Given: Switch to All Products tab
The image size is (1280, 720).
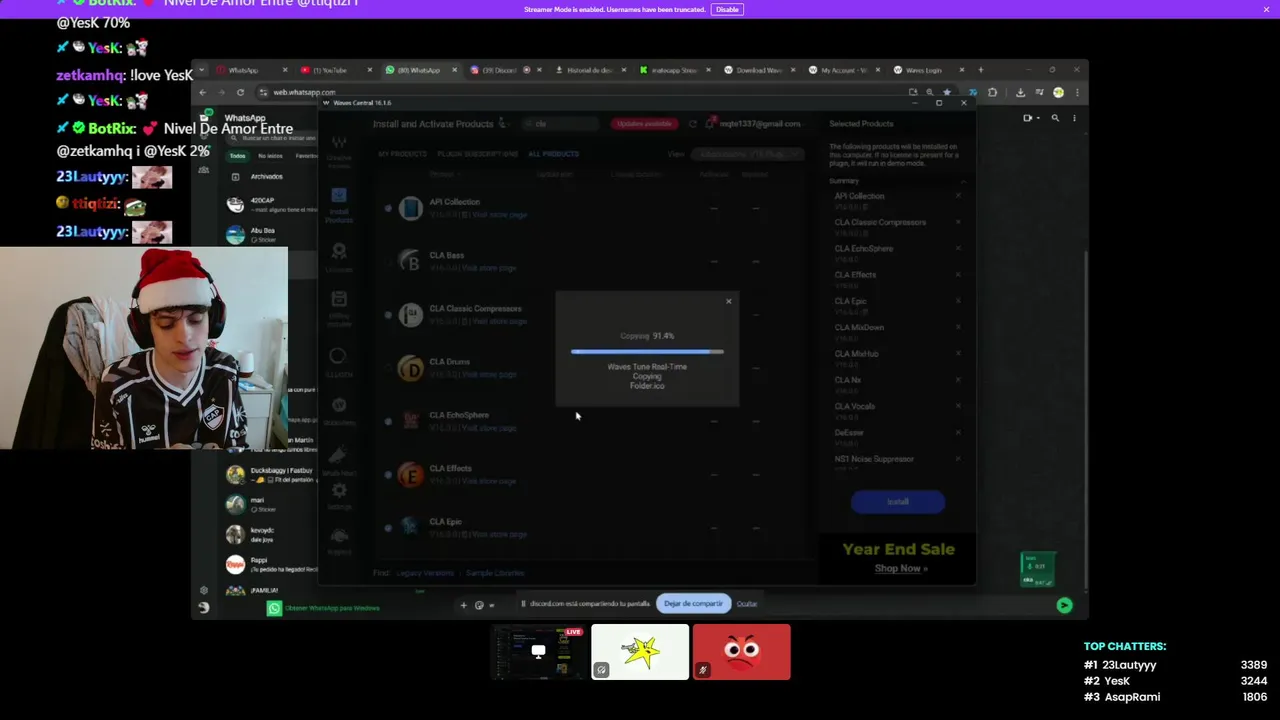Looking at the screenshot, I should pos(553,154).
